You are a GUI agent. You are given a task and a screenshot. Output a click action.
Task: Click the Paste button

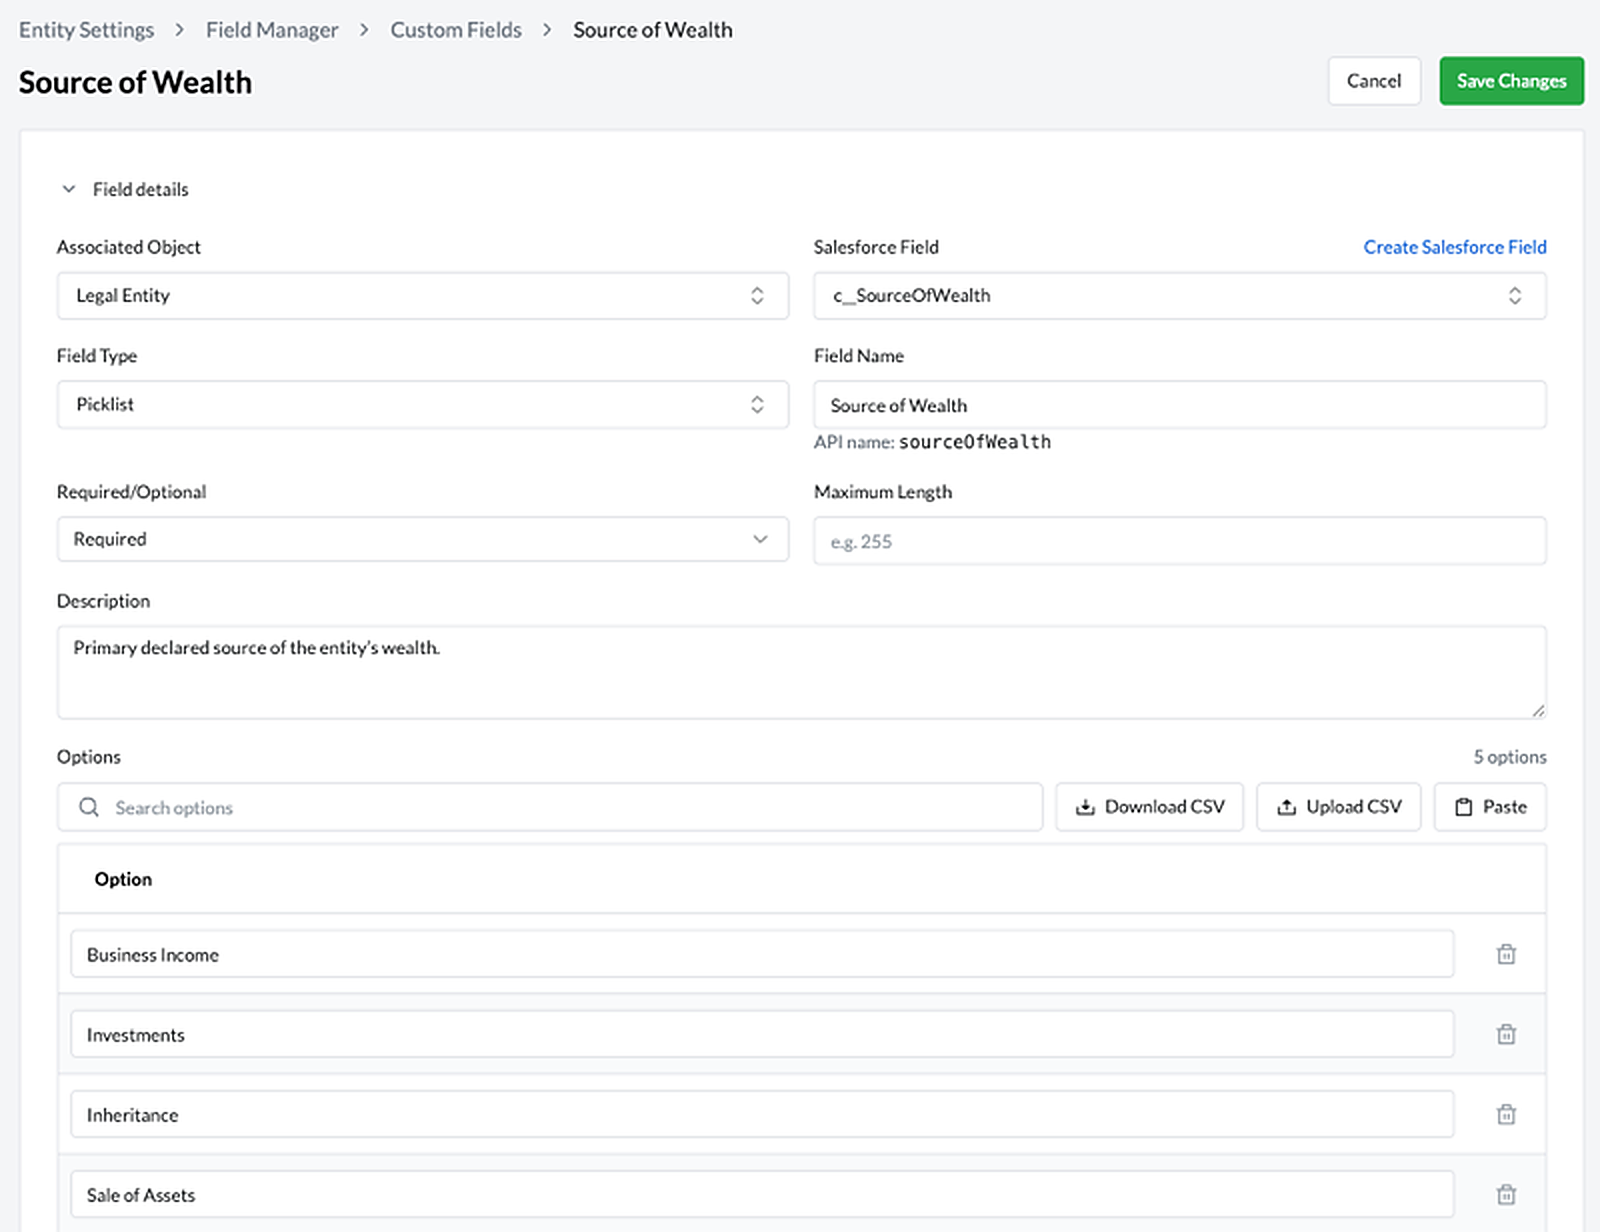point(1490,807)
